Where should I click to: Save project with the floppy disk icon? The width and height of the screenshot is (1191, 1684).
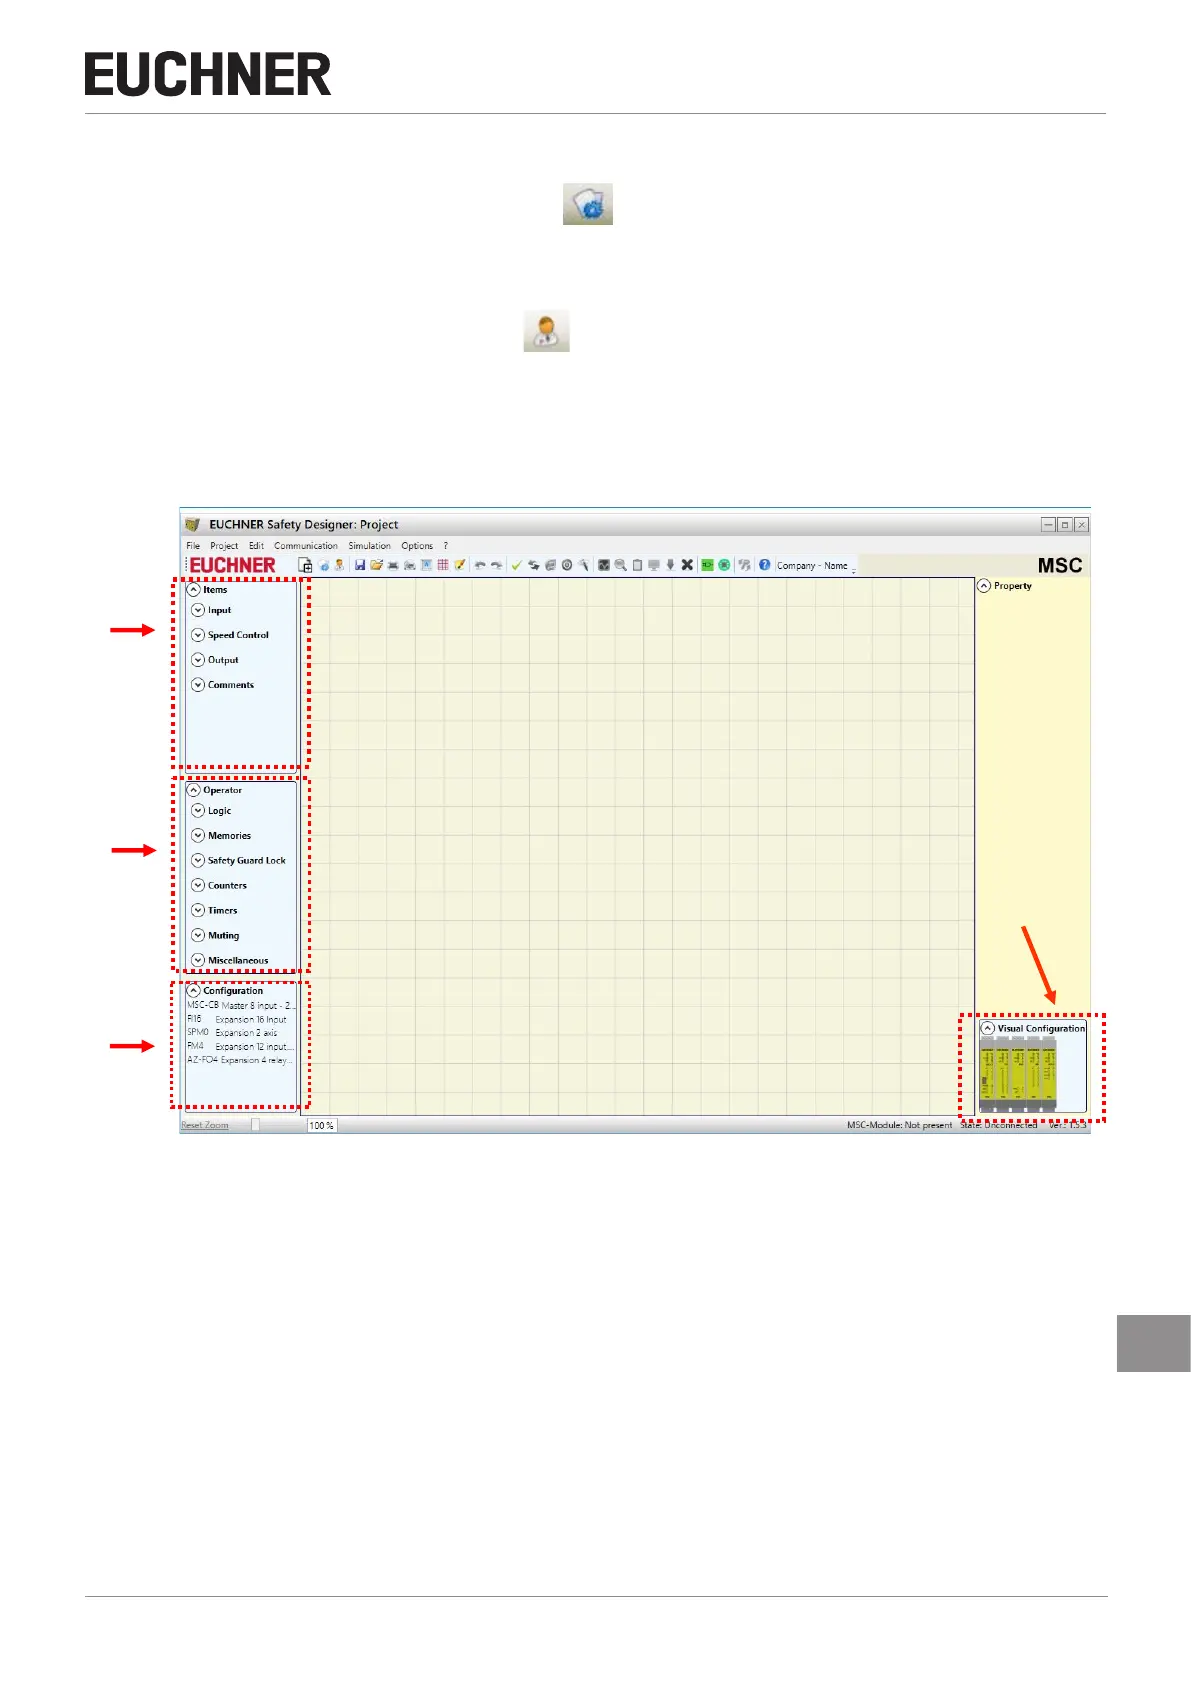pos(359,565)
